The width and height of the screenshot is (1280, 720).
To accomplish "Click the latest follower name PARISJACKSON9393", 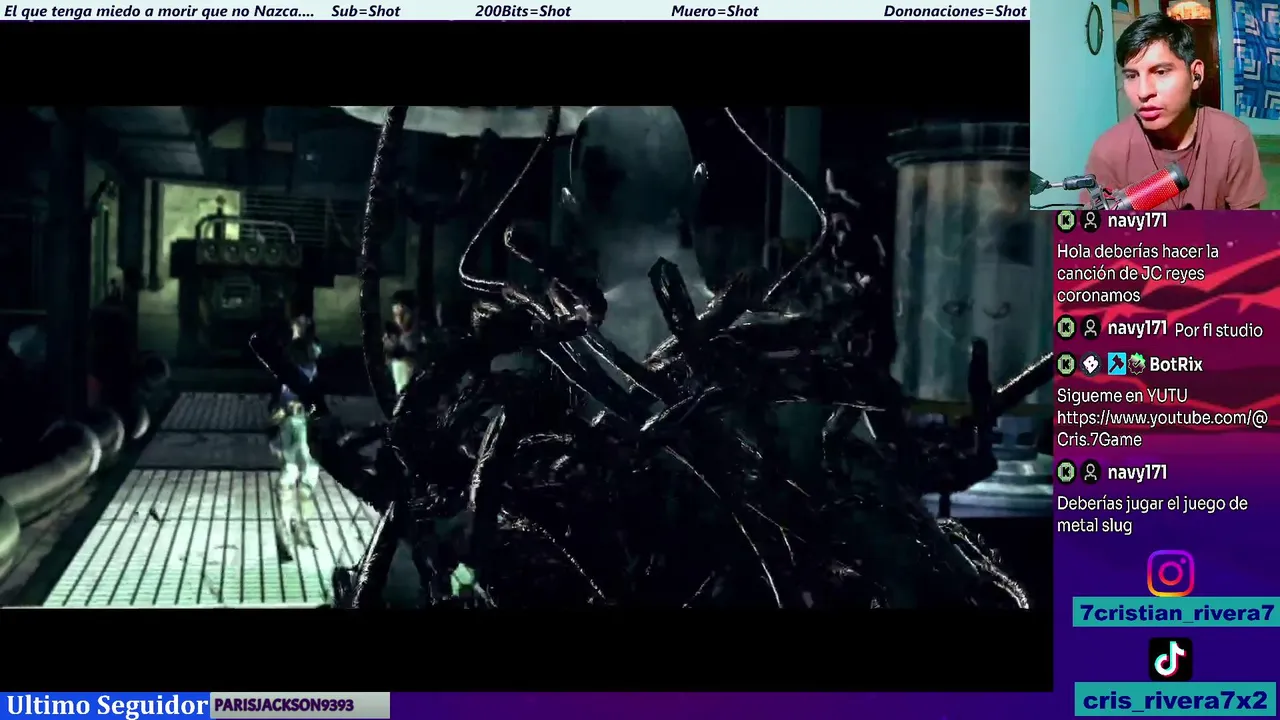I will click(284, 705).
